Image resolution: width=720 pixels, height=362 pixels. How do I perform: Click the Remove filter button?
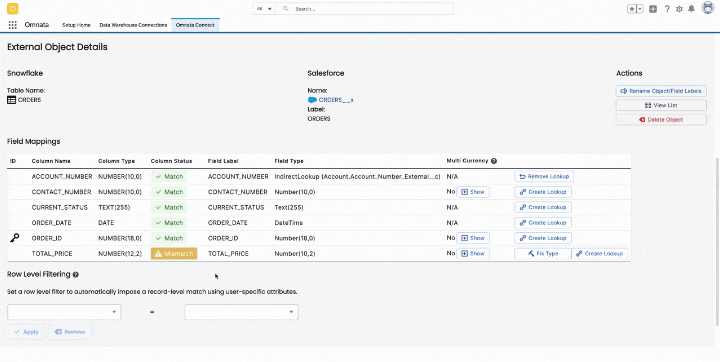[70, 332]
